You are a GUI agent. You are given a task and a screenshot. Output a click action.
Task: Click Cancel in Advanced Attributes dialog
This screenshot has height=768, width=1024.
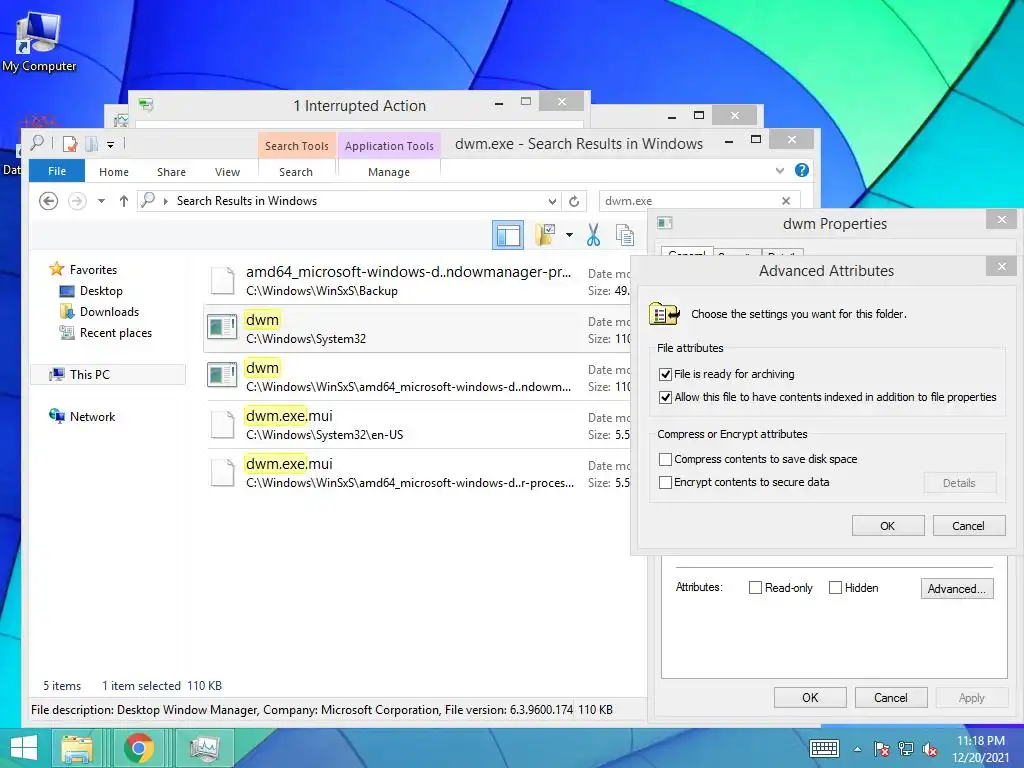(968, 526)
